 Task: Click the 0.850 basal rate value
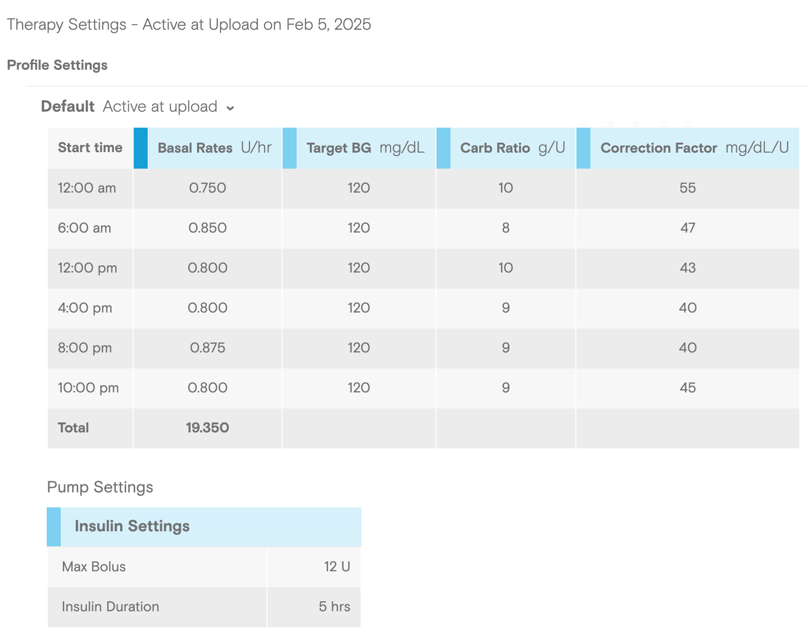pos(207,228)
